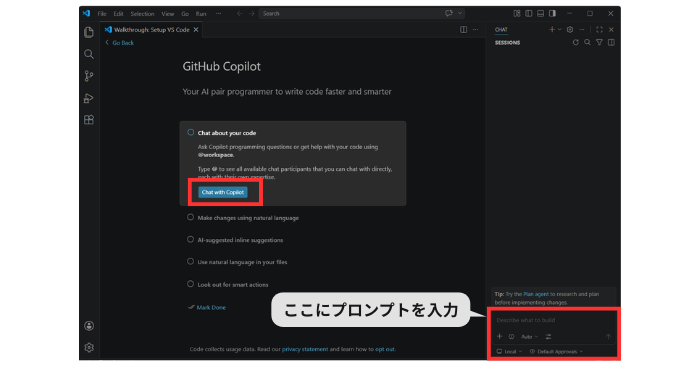Image resolution: width=698 pixels, height=365 pixels.
Task: Click the Customize Layout icon
Action: (x=517, y=13)
